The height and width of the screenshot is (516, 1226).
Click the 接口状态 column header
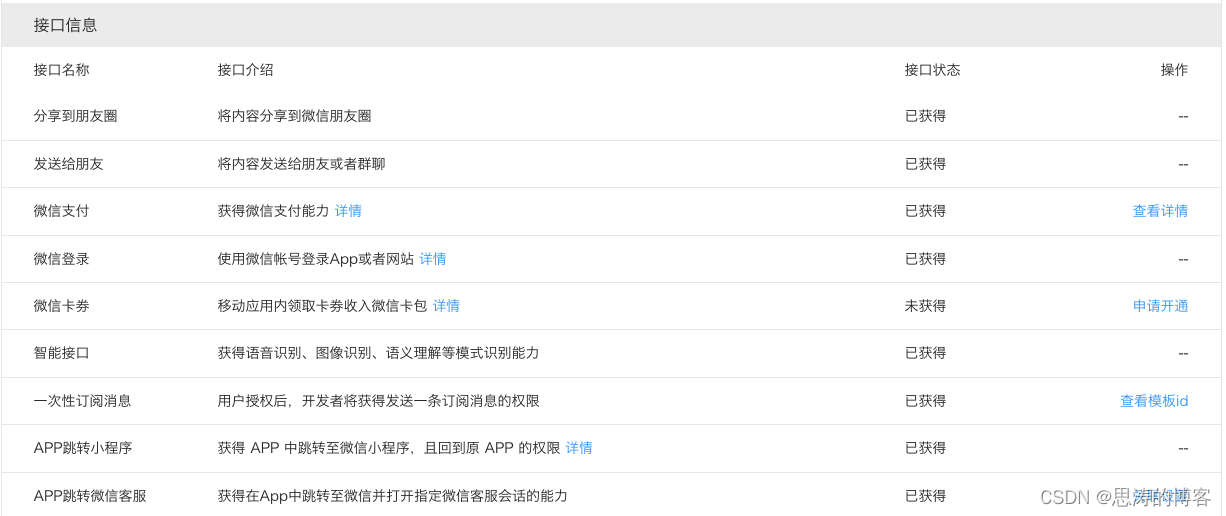[x=932, y=70]
